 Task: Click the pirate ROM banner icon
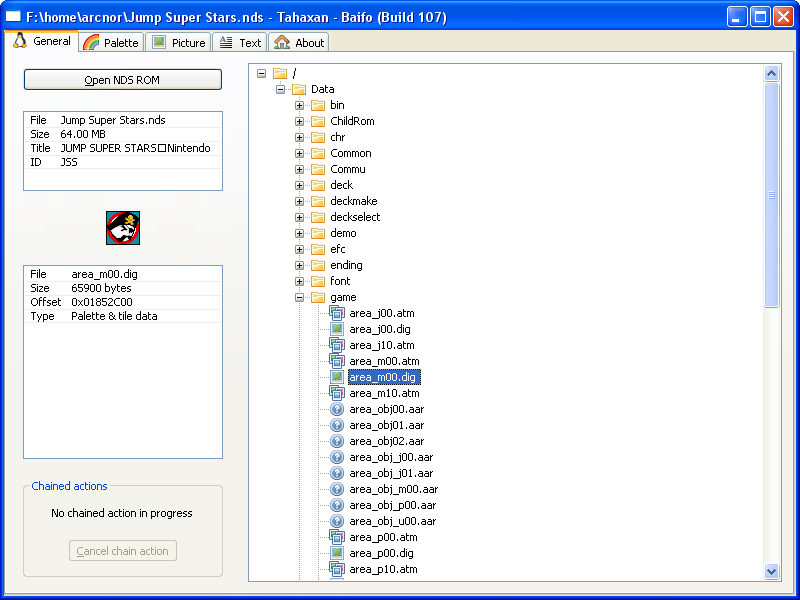coord(123,228)
